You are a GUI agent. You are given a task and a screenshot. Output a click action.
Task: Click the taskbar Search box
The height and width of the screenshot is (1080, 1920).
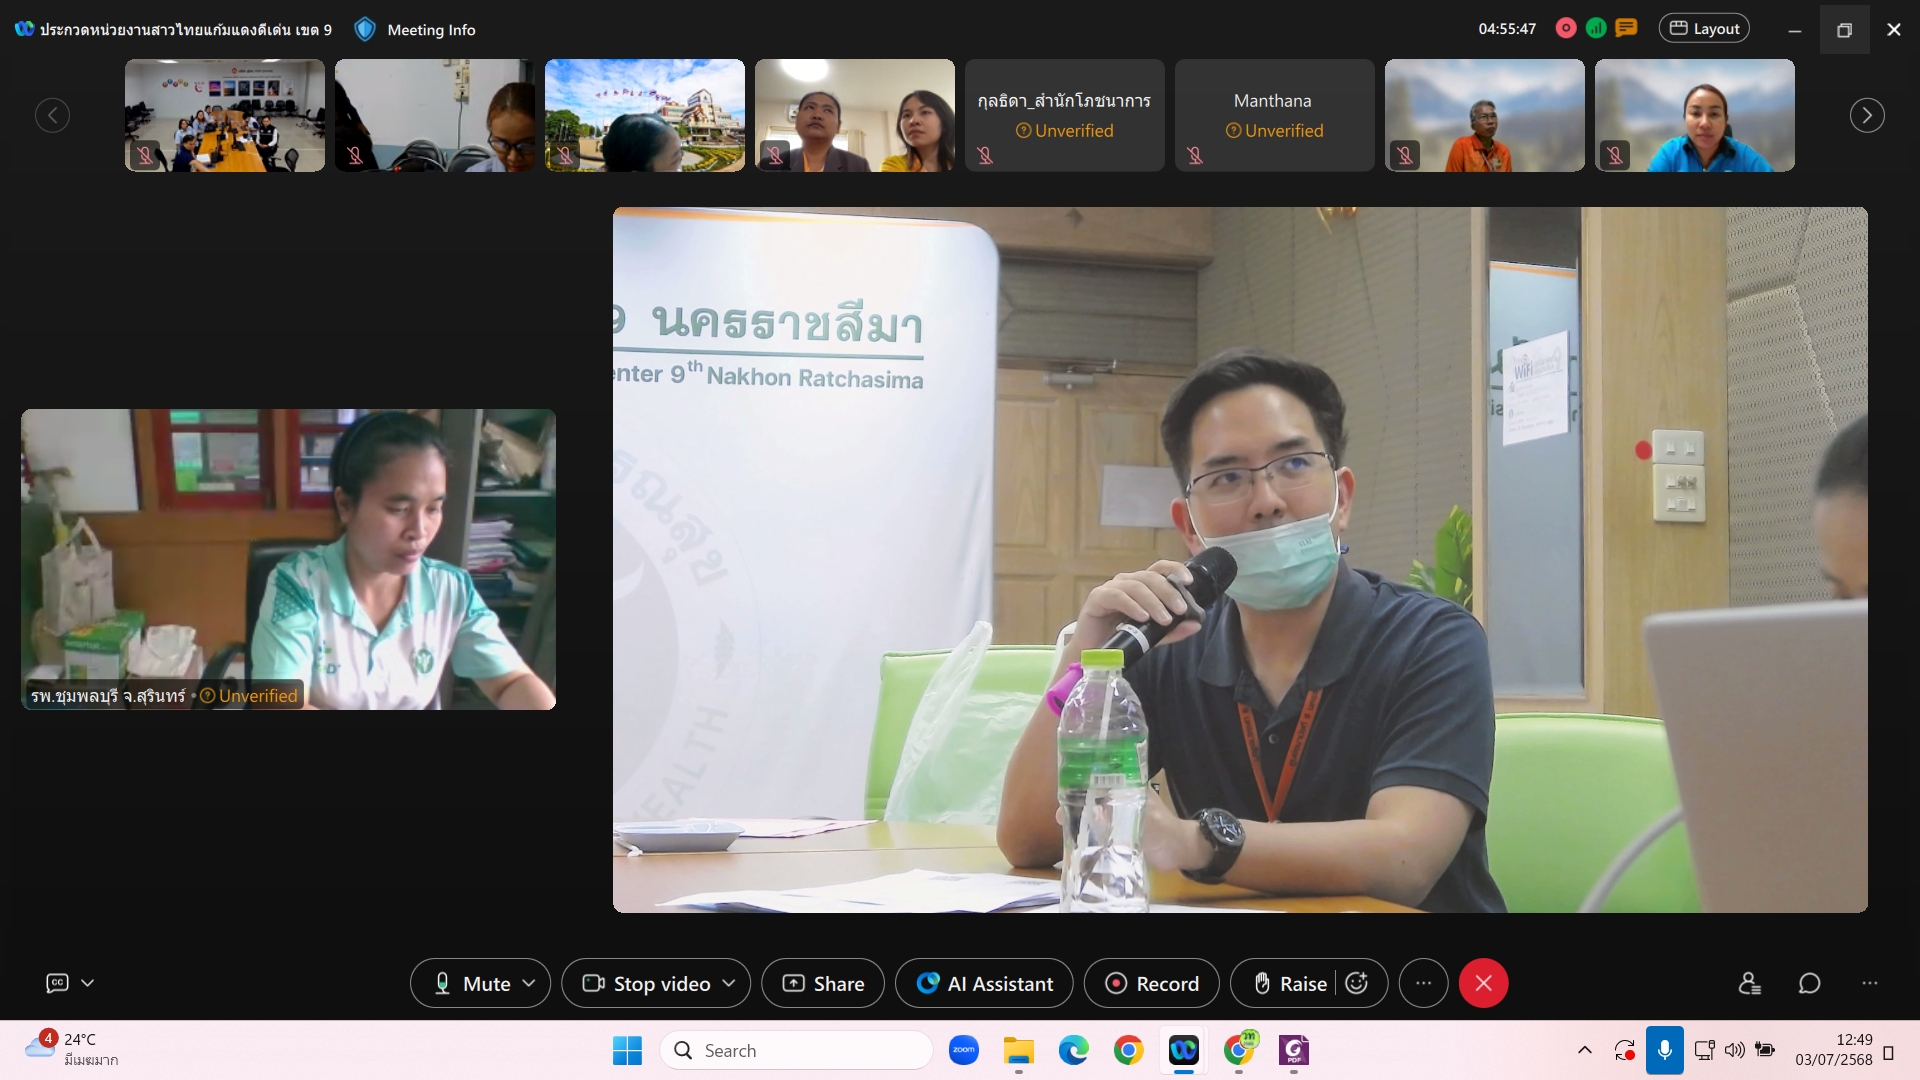[x=796, y=1051]
